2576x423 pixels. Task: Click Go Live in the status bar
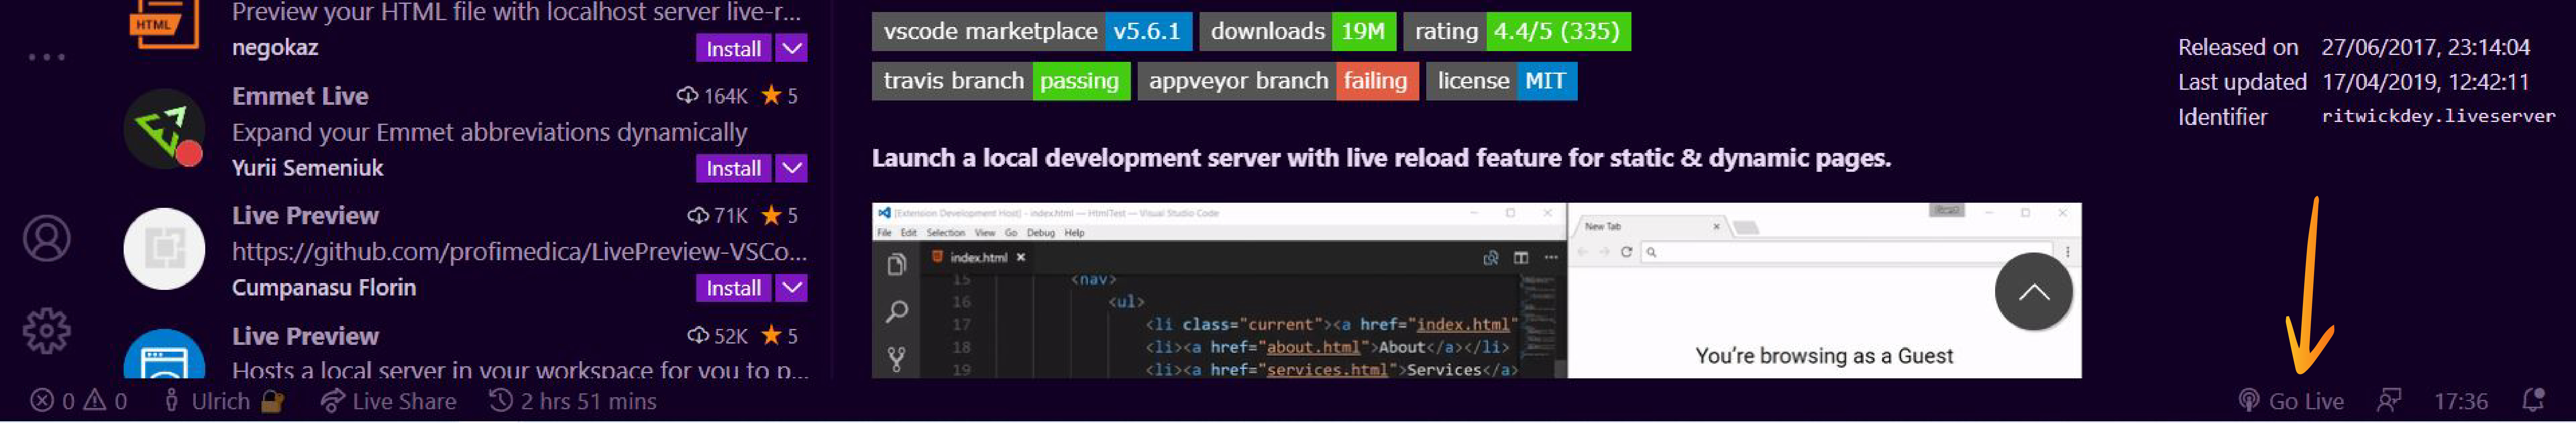2291,401
